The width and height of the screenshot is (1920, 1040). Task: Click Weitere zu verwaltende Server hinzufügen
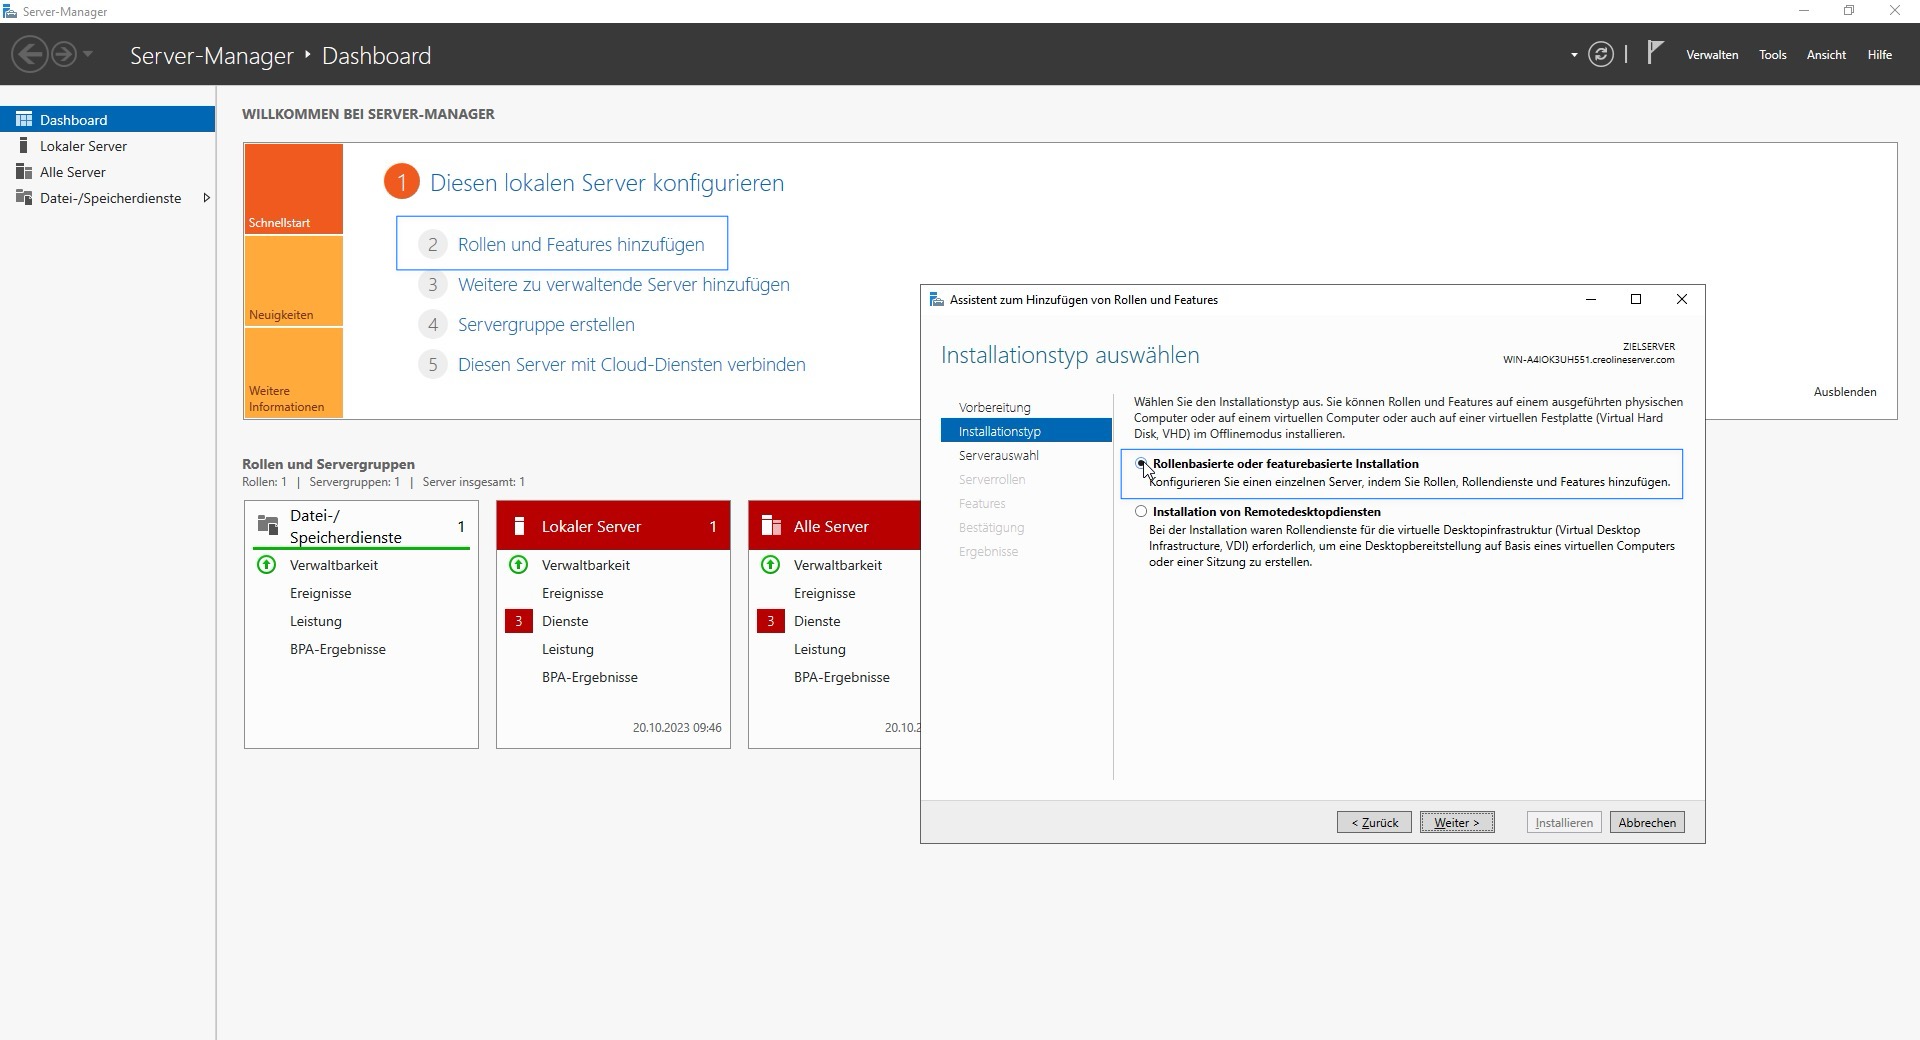623,285
